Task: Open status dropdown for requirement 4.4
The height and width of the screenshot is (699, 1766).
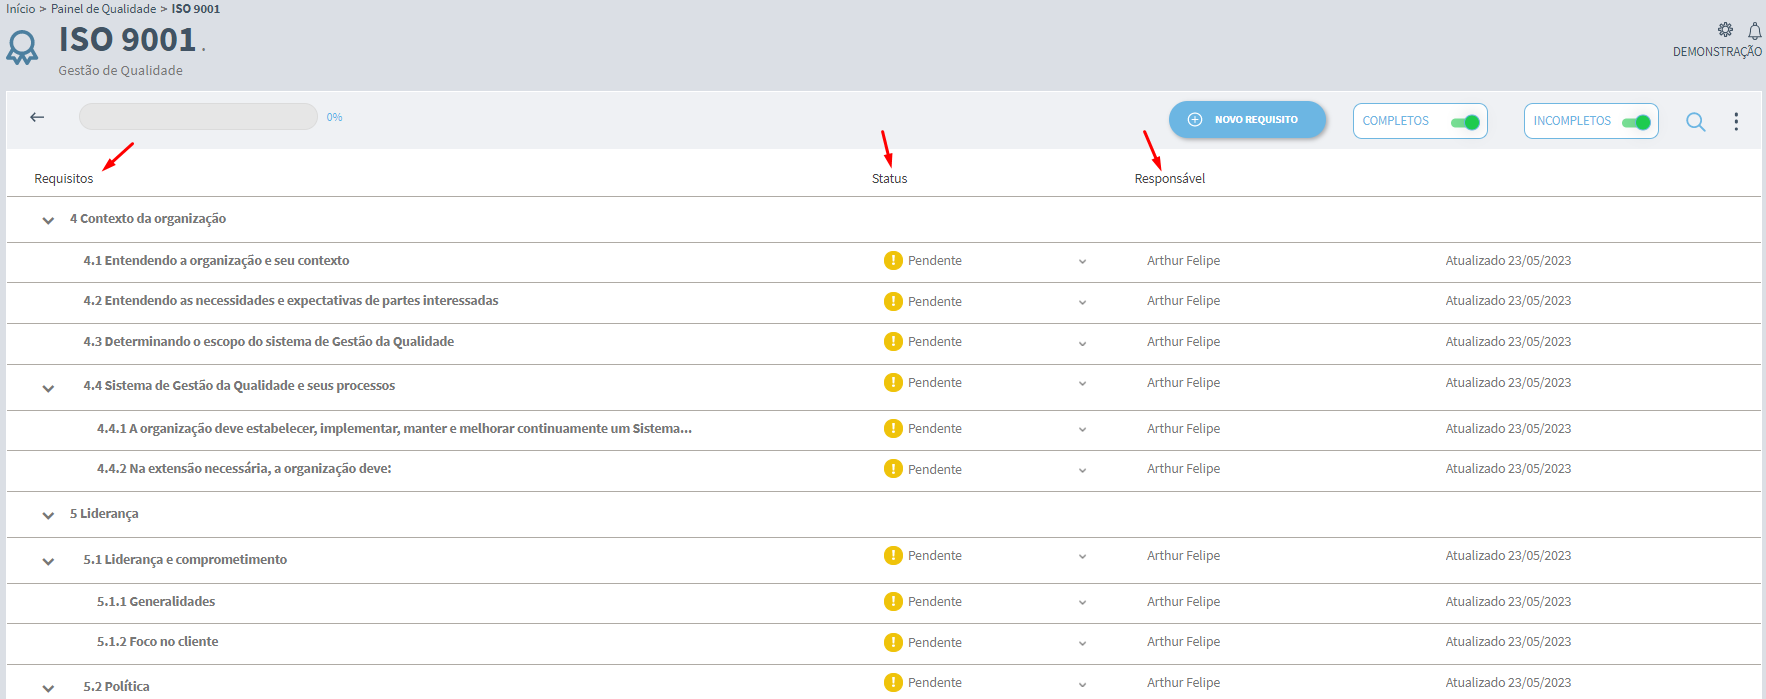Action: pos(1082,384)
